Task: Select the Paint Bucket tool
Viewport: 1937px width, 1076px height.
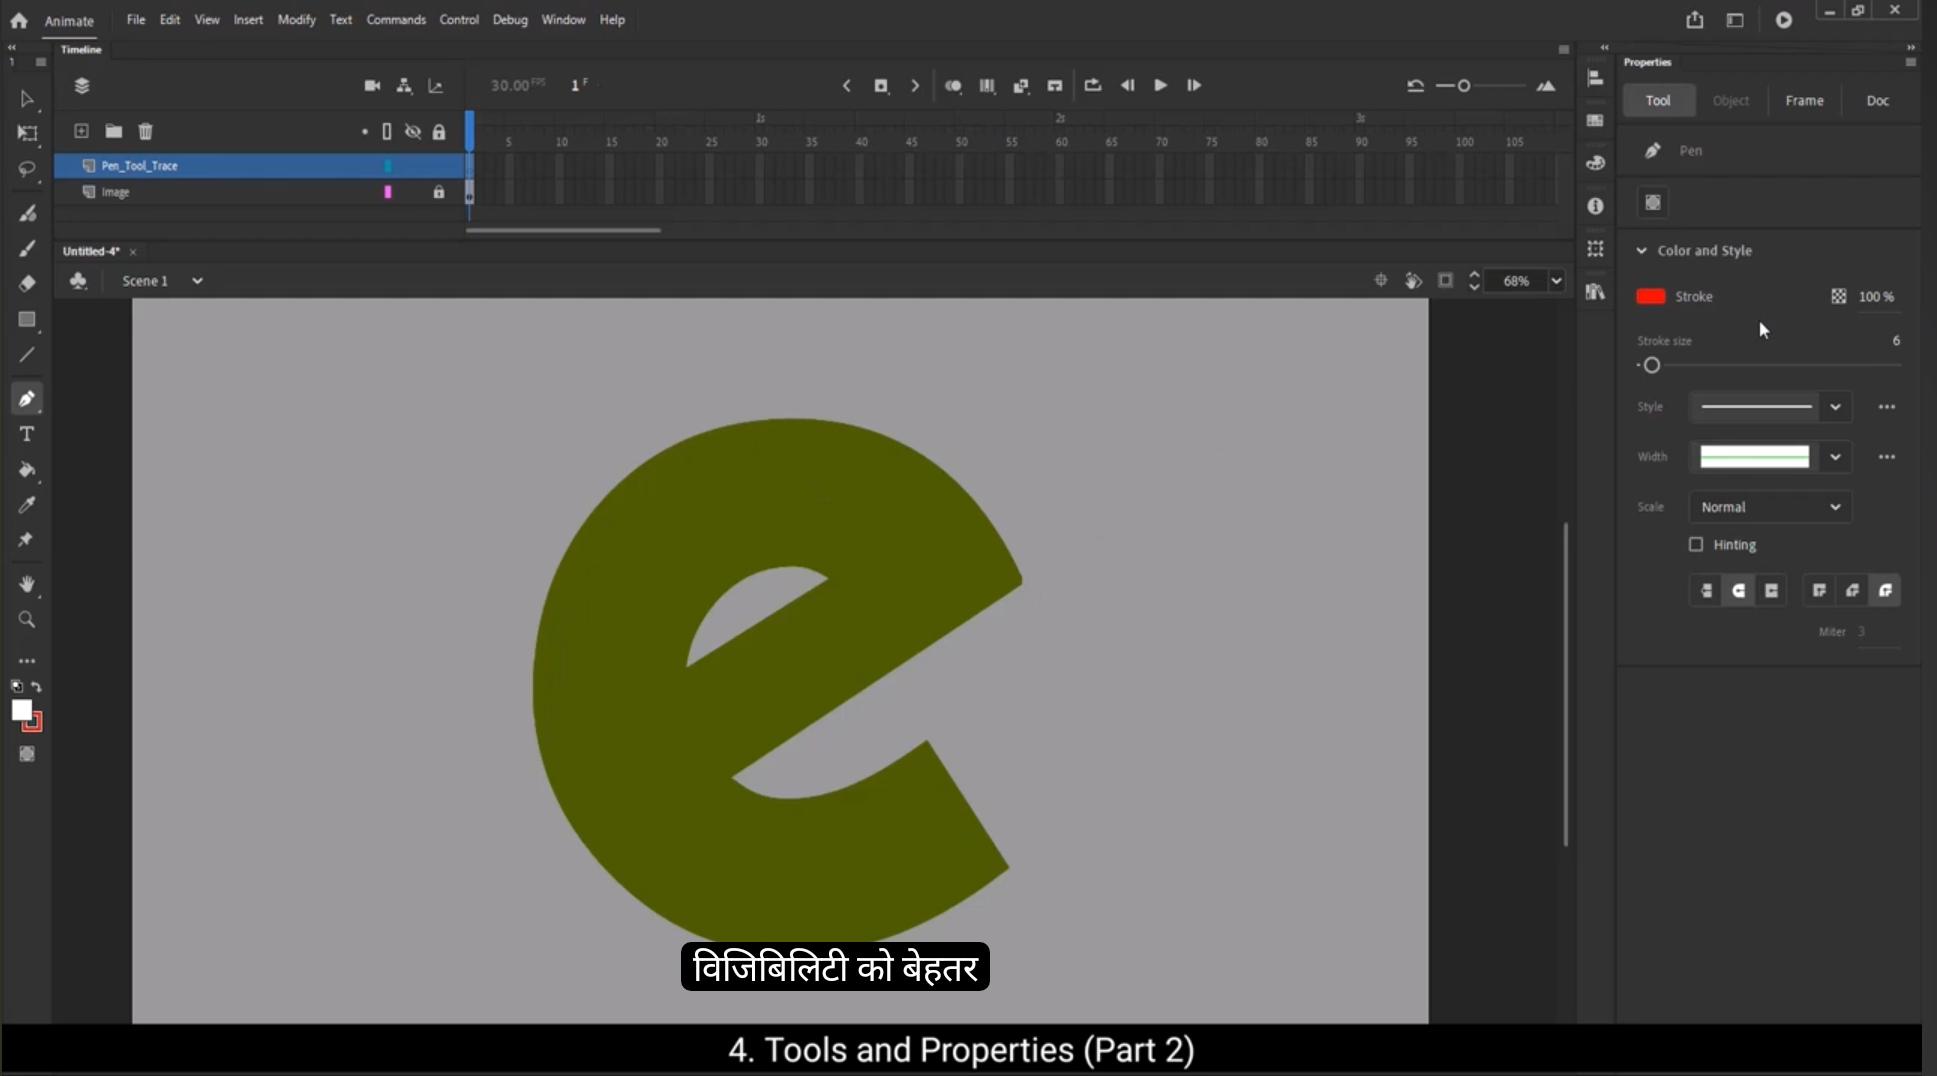Action: click(x=27, y=470)
